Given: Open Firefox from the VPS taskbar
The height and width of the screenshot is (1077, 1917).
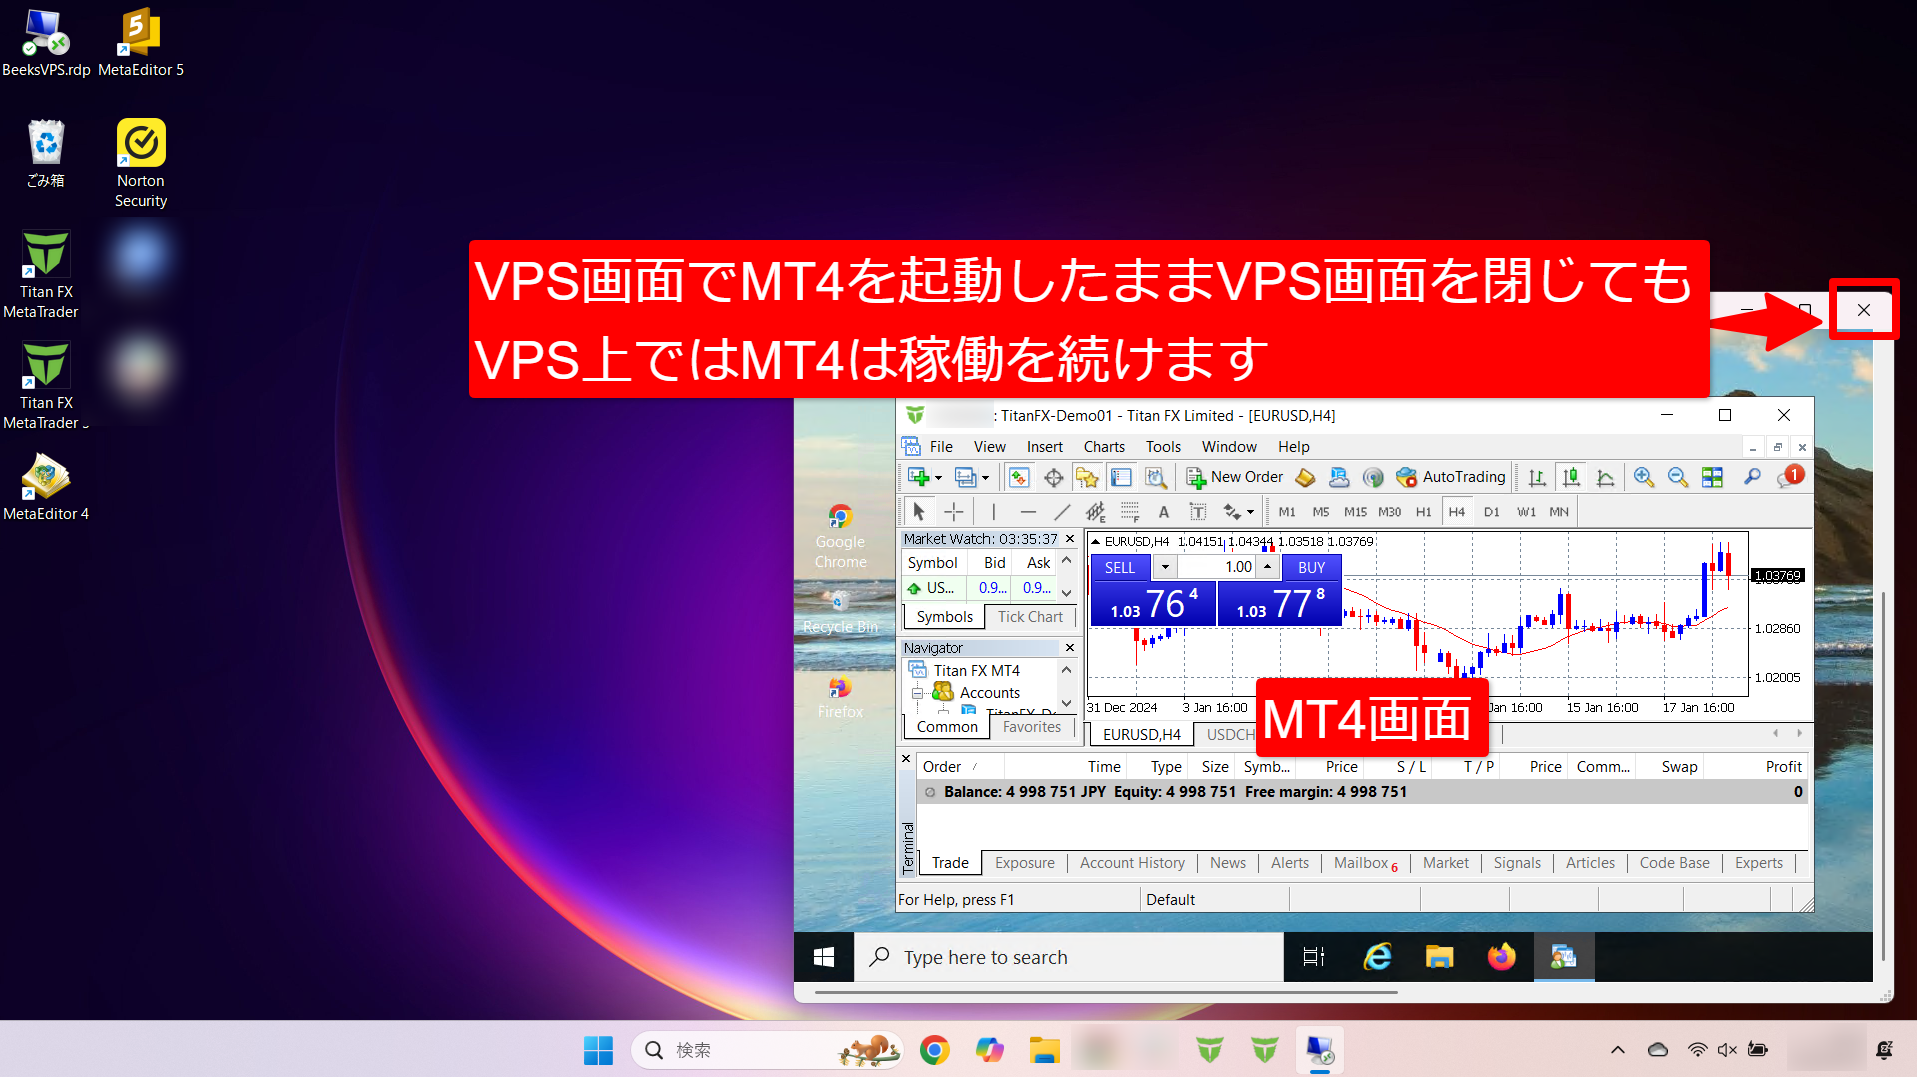Looking at the screenshot, I should coord(1500,957).
